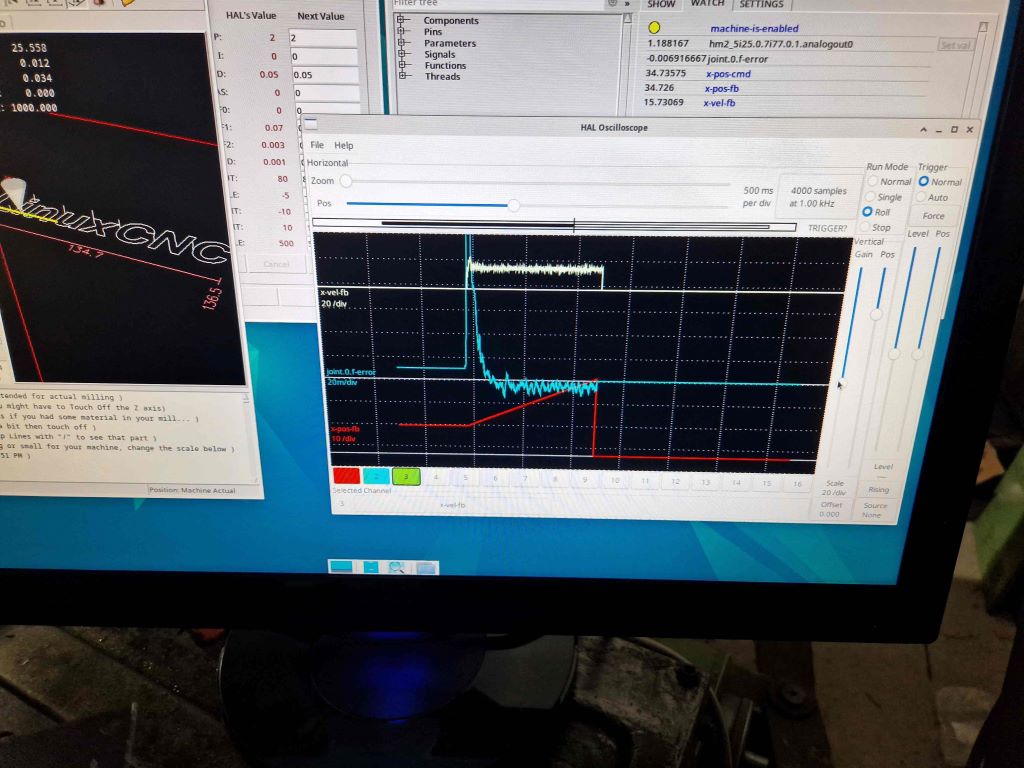
Task: Click the horizontal Pos slider handle
Action: [514, 206]
